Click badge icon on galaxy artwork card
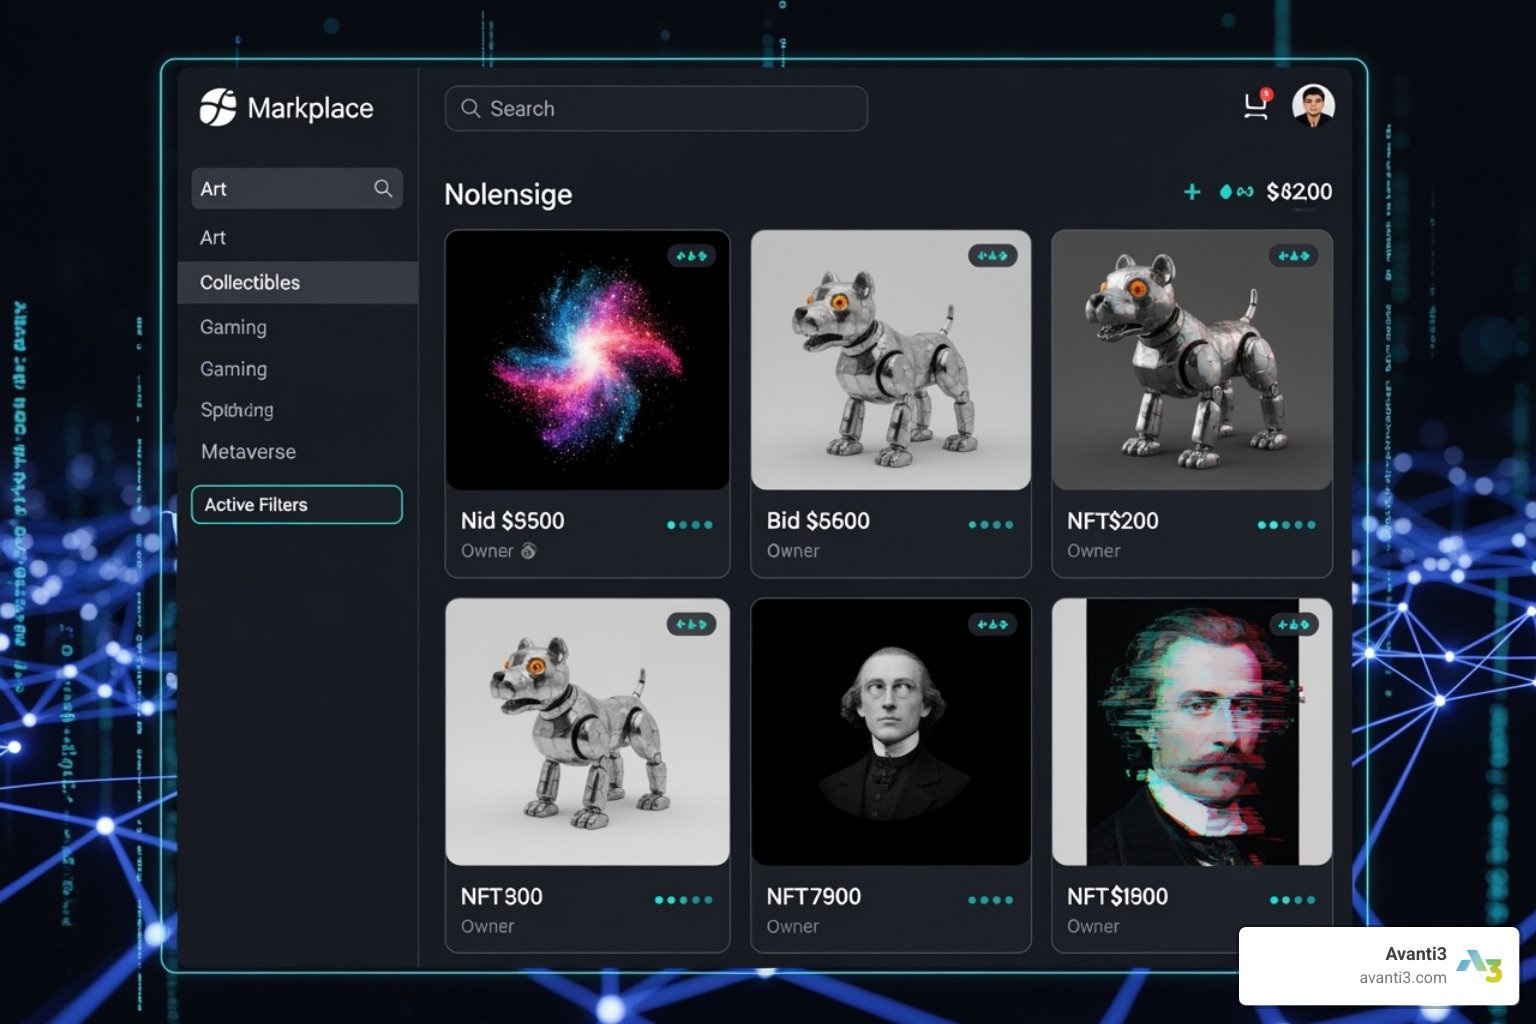1536x1024 pixels. pyautogui.click(x=691, y=256)
